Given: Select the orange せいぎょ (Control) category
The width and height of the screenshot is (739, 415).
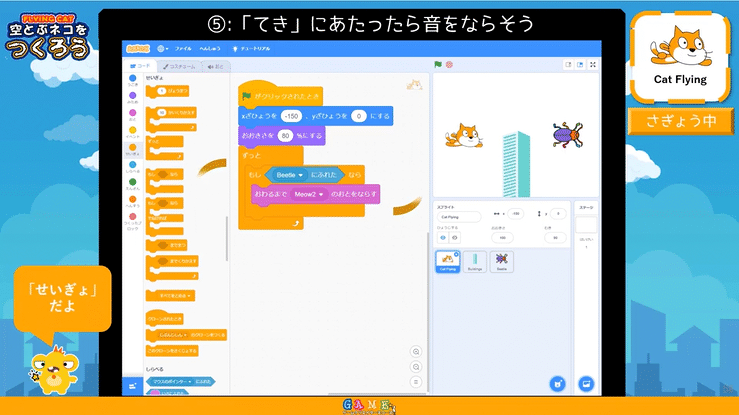Looking at the screenshot, I should click(x=133, y=150).
